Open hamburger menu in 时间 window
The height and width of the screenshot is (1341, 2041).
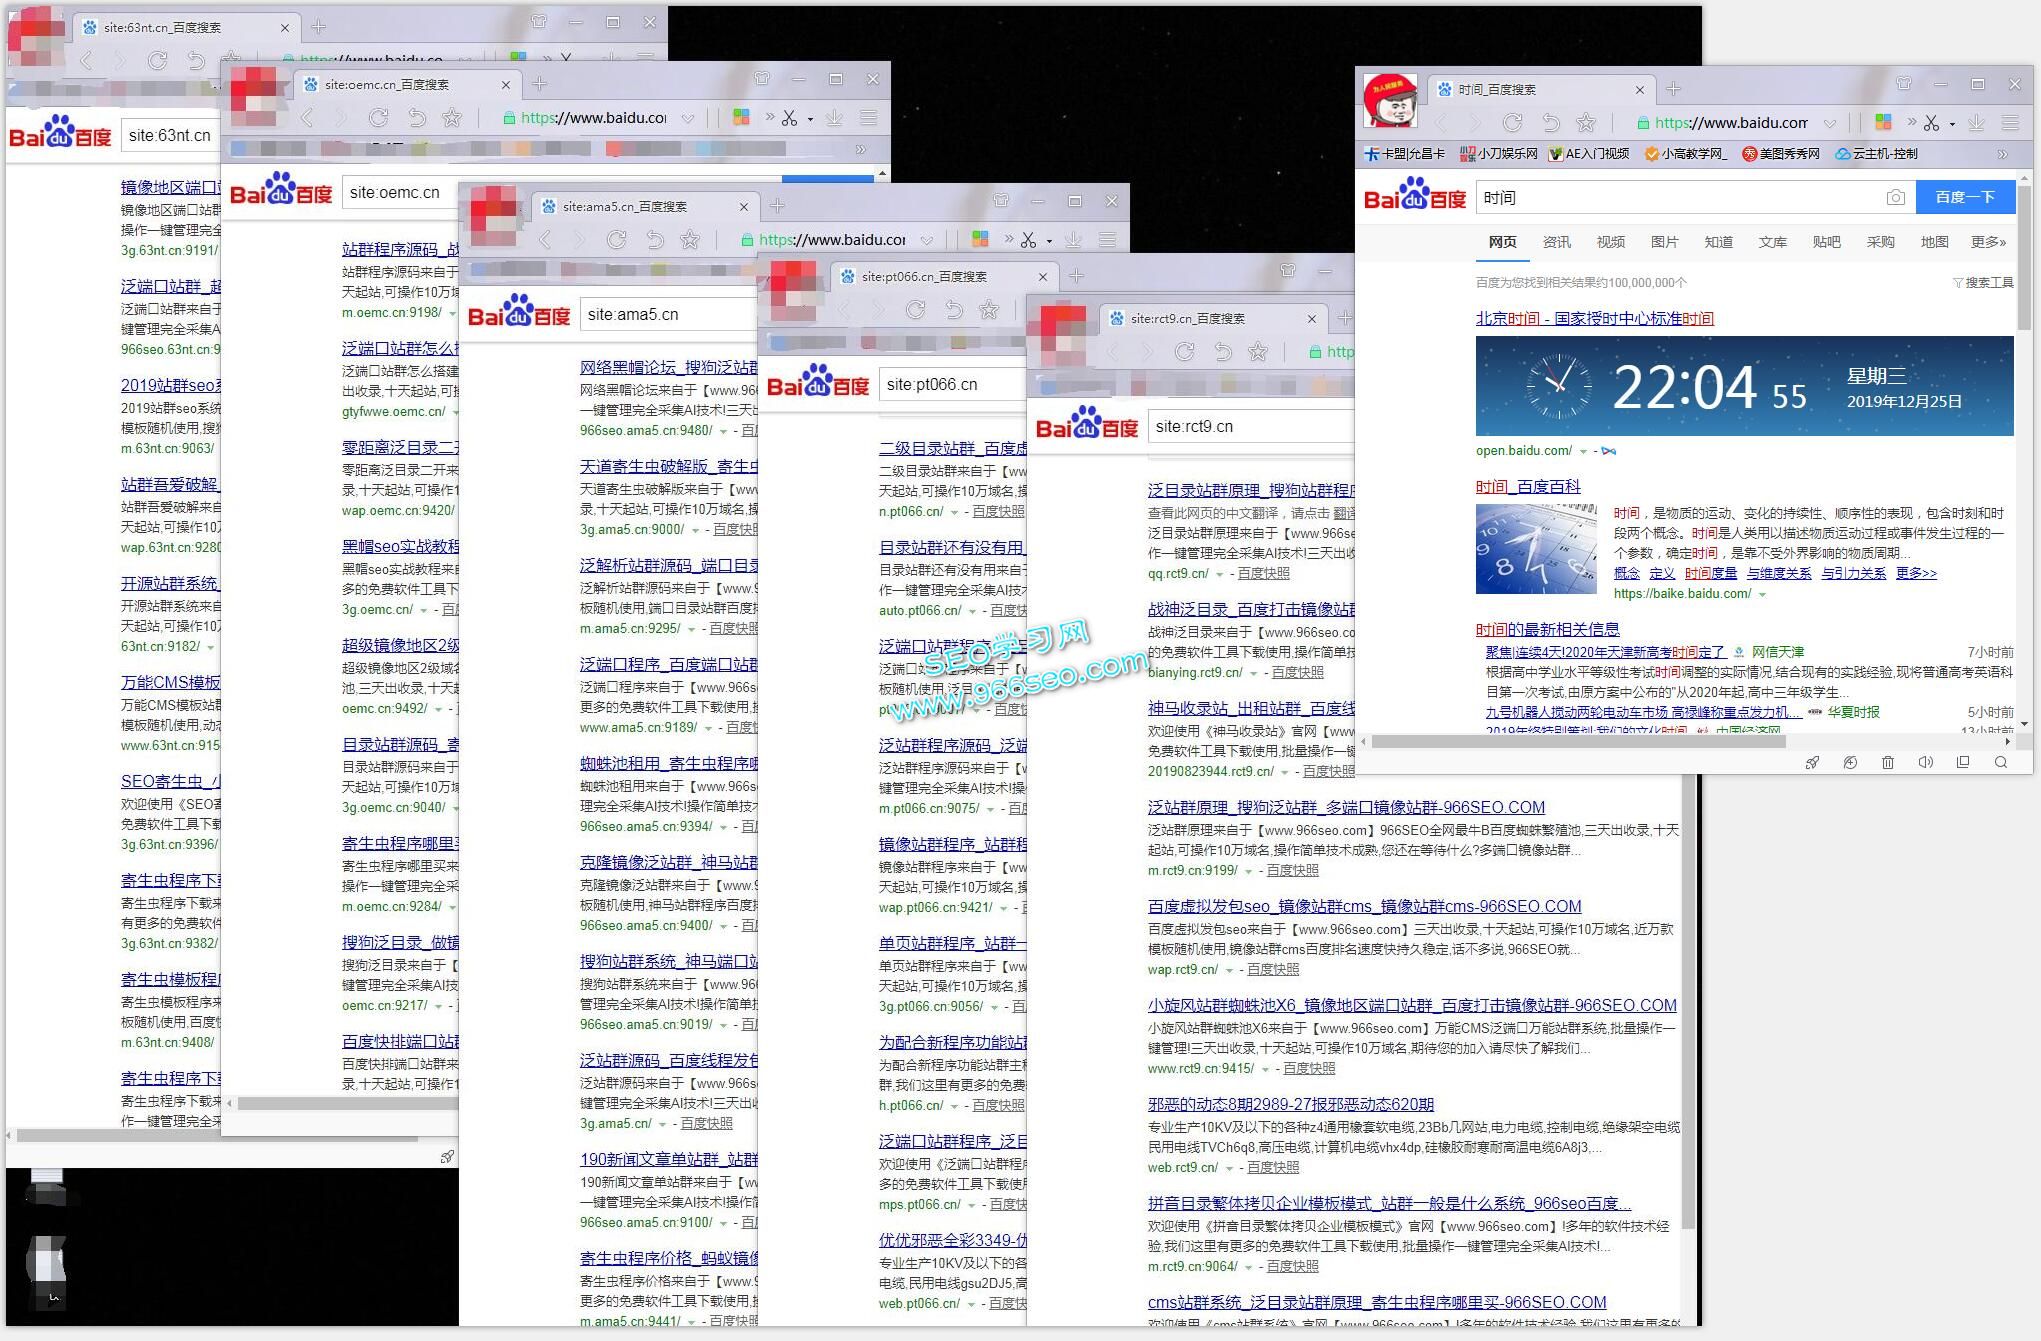(x=2010, y=123)
